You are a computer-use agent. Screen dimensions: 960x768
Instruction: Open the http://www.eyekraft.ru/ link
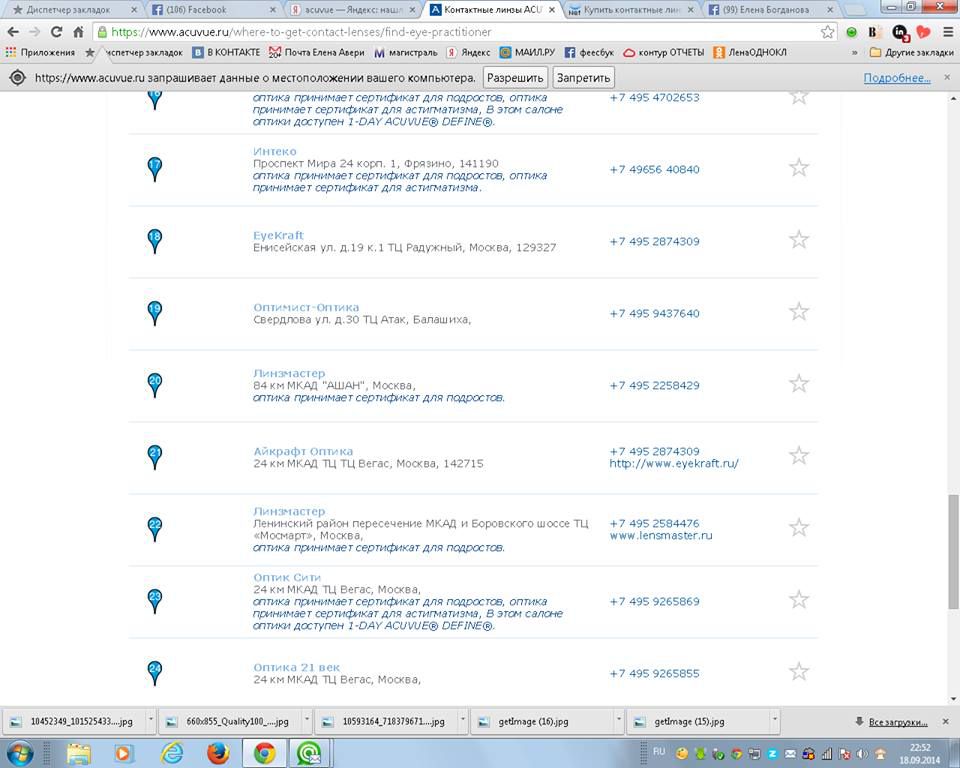pos(673,463)
